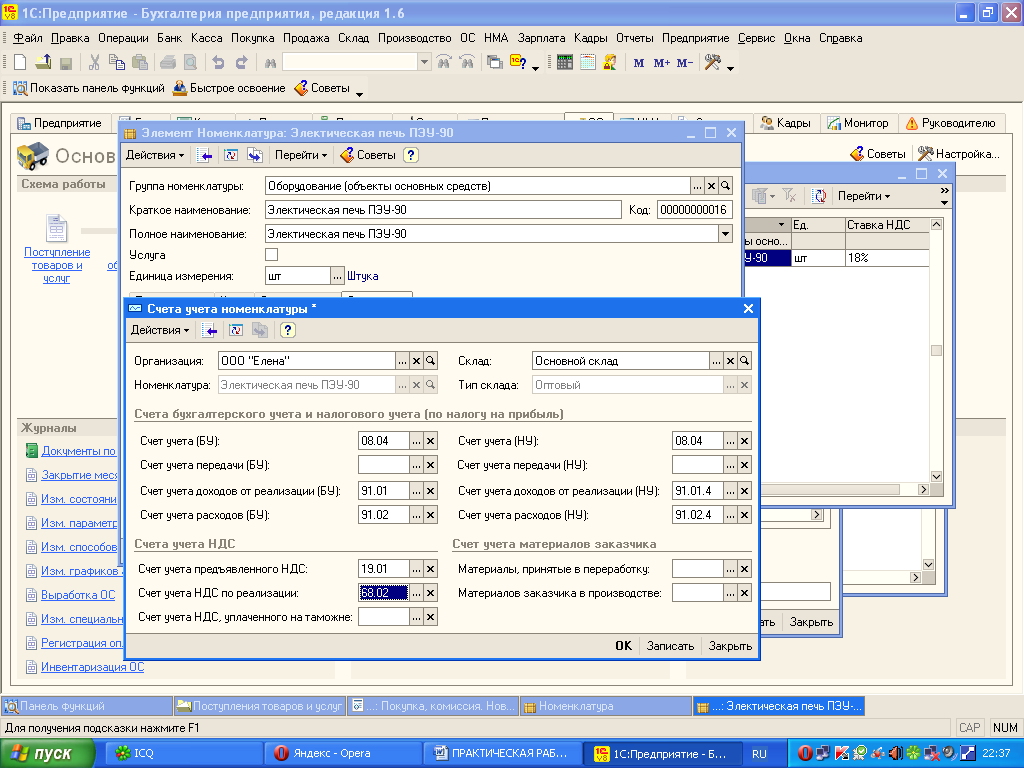Screen dimensions: 1024x768
Task: Click Счет учета НДС, уплаченного на таможне field
Action: coord(383,617)
